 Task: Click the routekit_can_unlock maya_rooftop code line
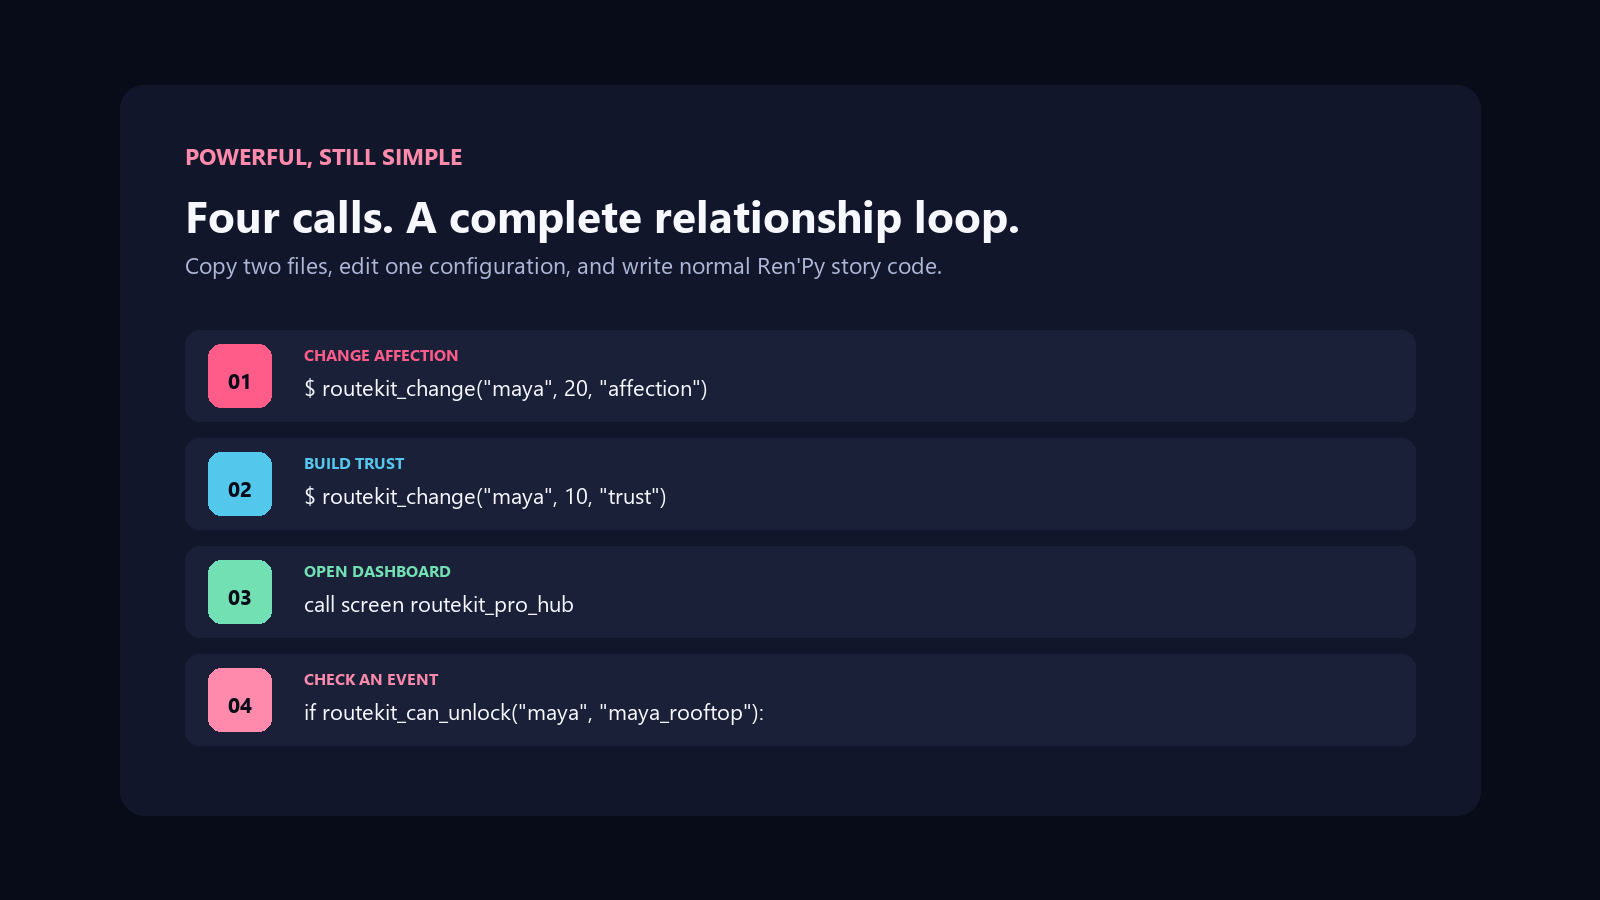click(x=534, y=713)
